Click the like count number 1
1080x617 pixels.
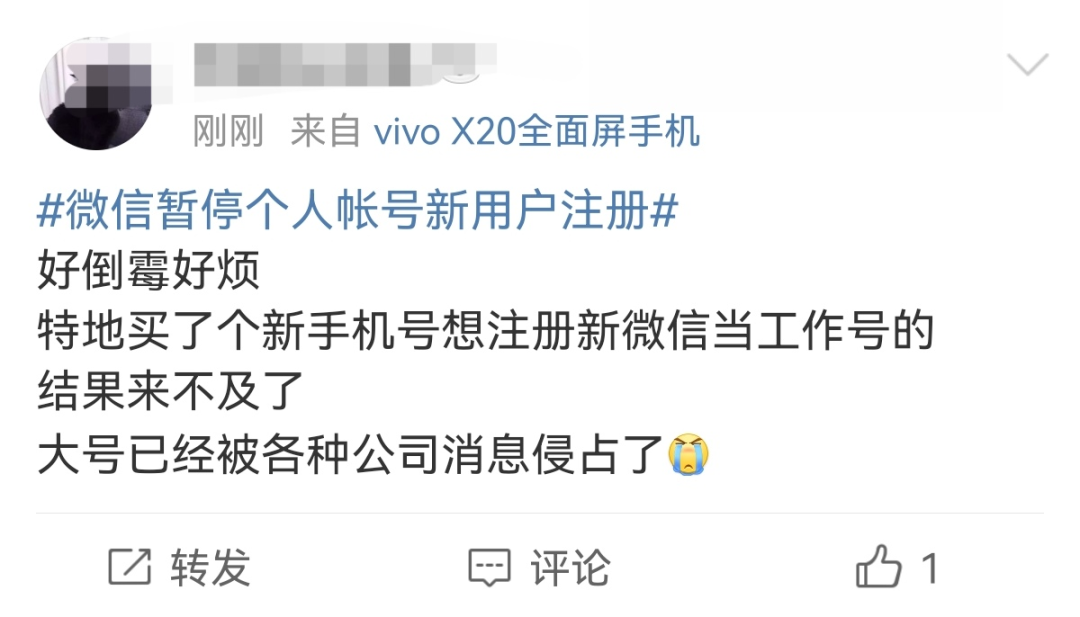click(930, 569)
